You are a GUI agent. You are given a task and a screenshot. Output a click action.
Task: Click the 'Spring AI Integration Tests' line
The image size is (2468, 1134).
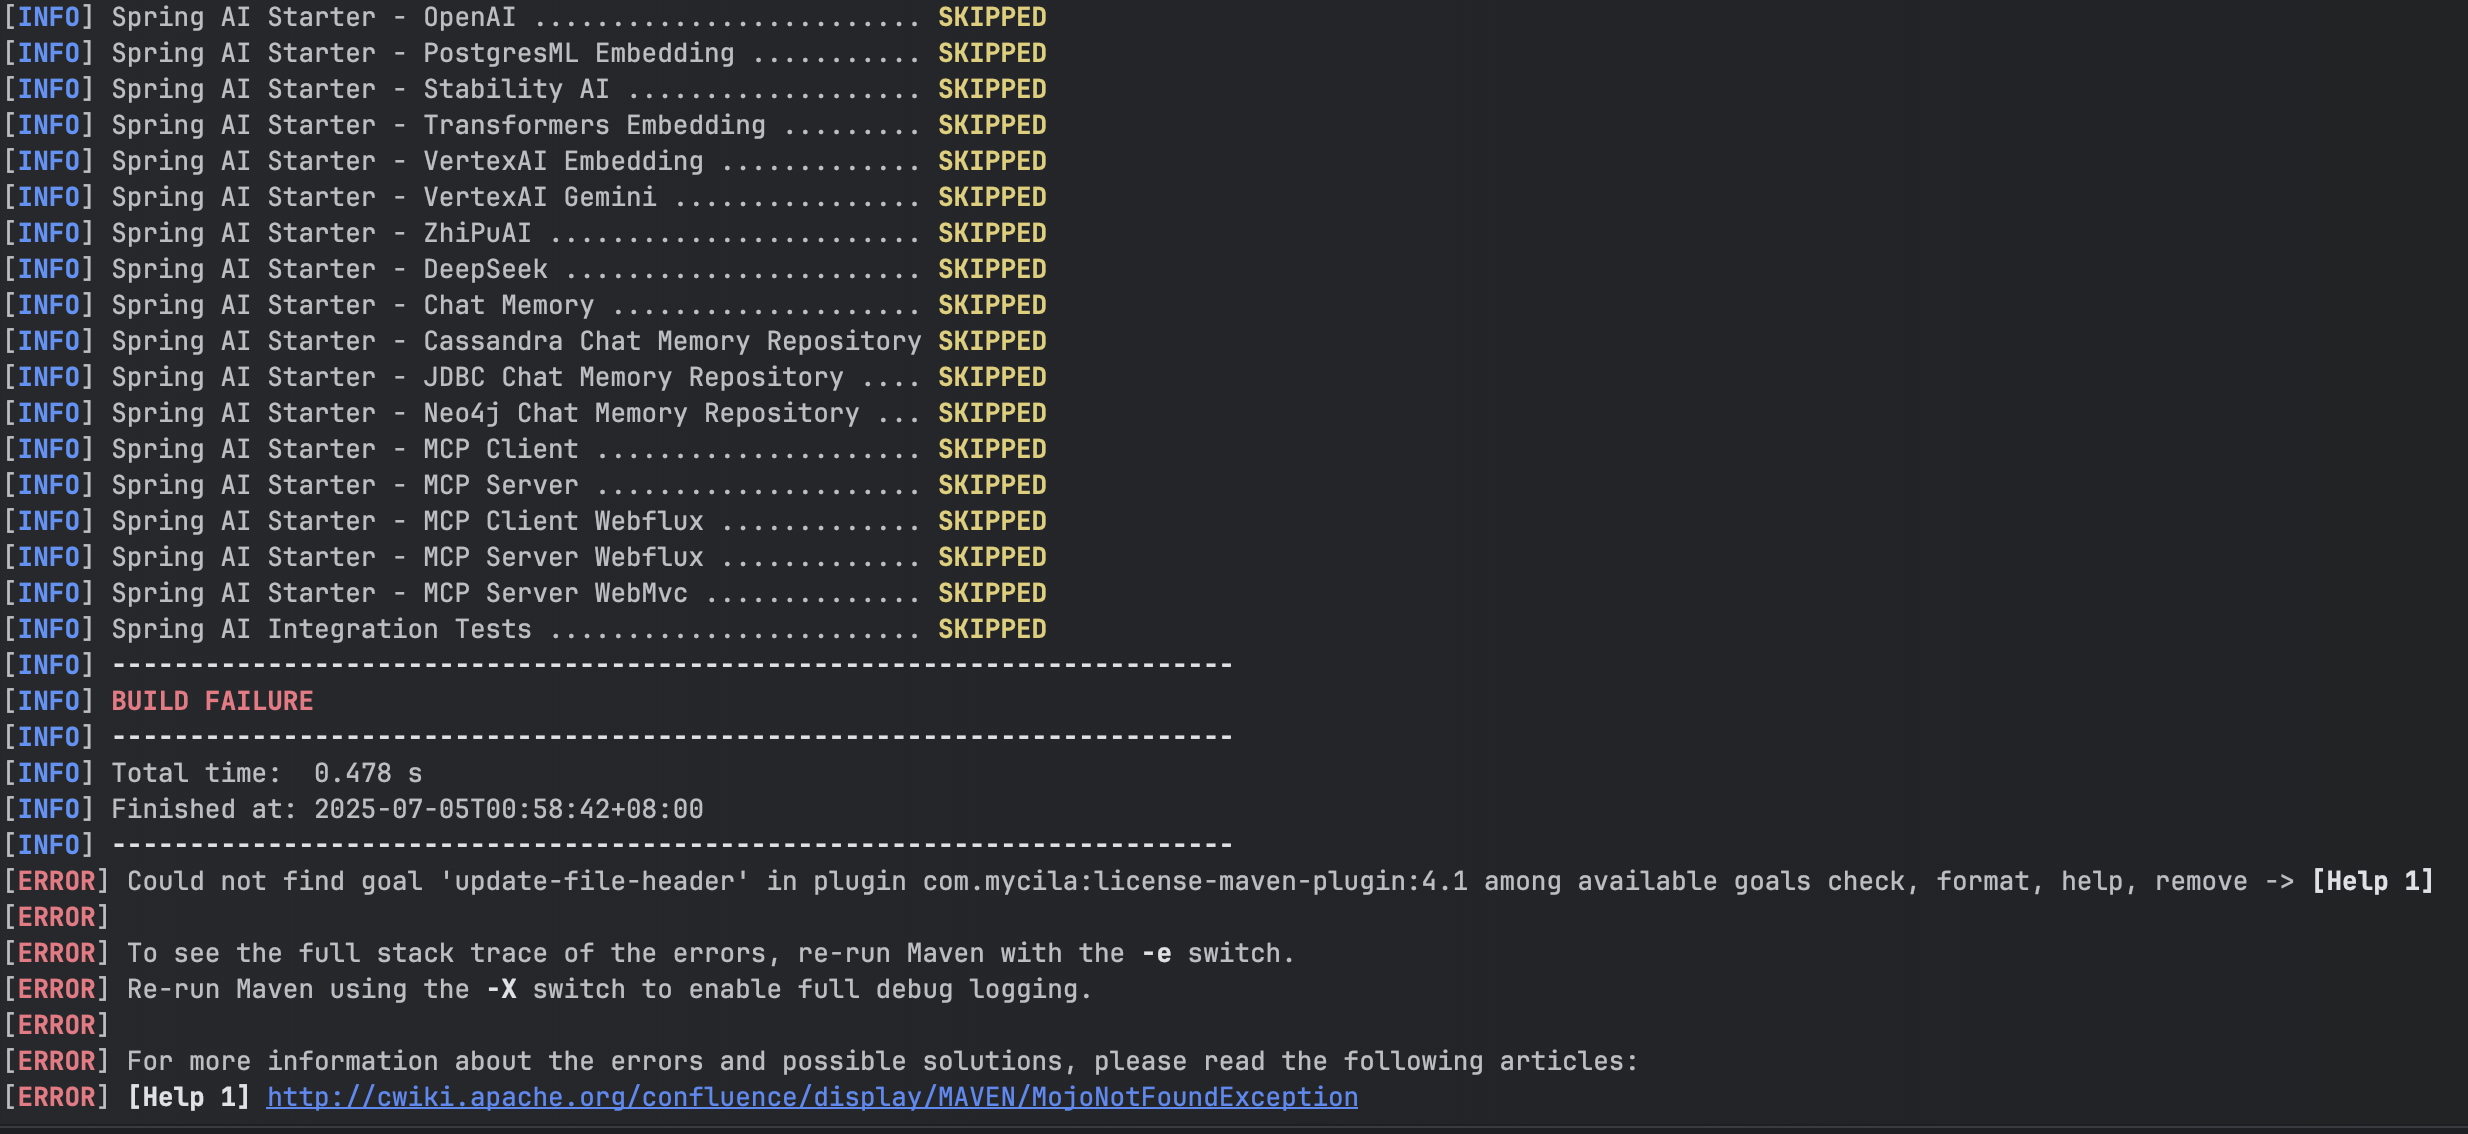point(525,629)
